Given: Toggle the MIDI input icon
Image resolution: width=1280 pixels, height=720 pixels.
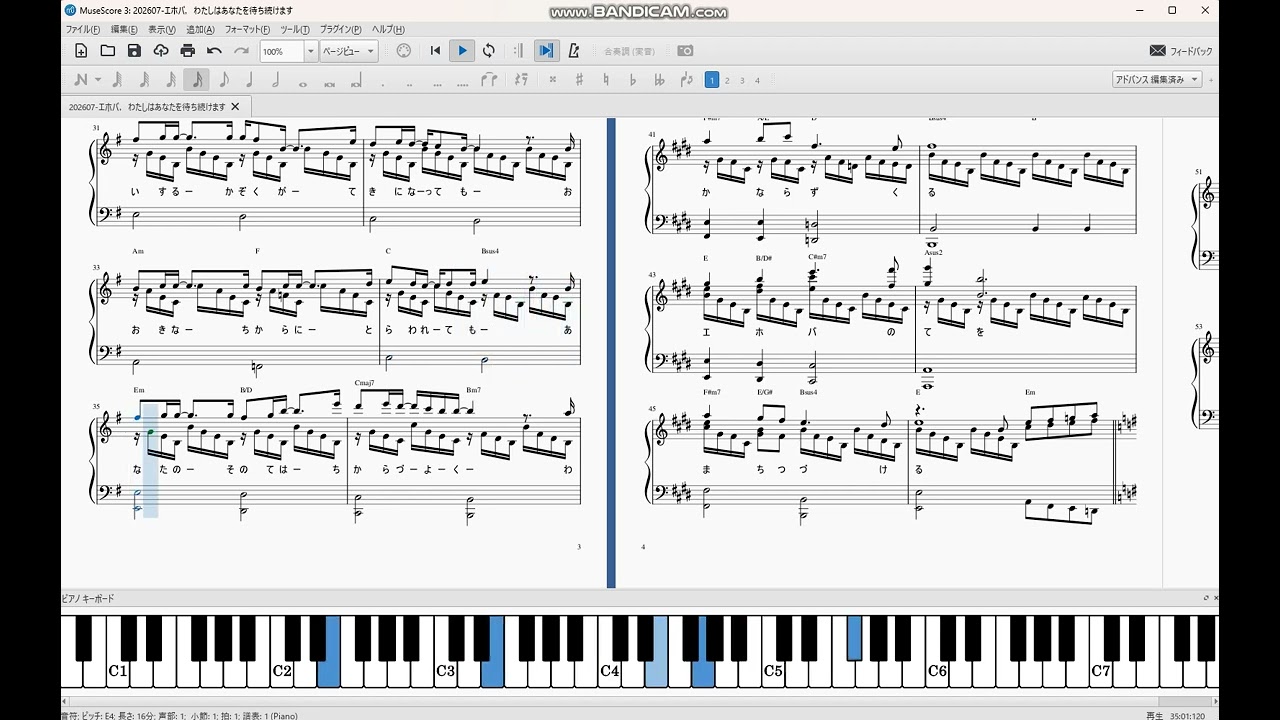Looking at the screenshot, I should (x=404, y=51).
